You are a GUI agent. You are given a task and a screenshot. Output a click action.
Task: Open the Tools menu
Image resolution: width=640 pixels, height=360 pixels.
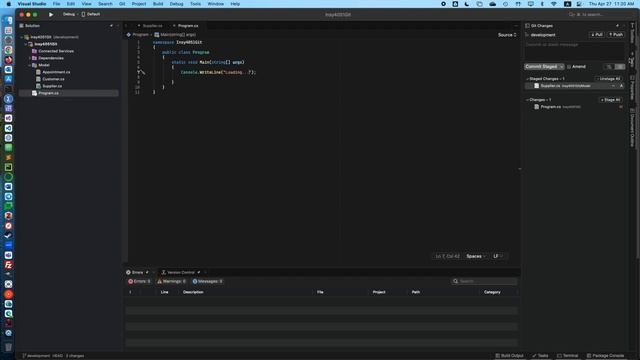[196, 4]
